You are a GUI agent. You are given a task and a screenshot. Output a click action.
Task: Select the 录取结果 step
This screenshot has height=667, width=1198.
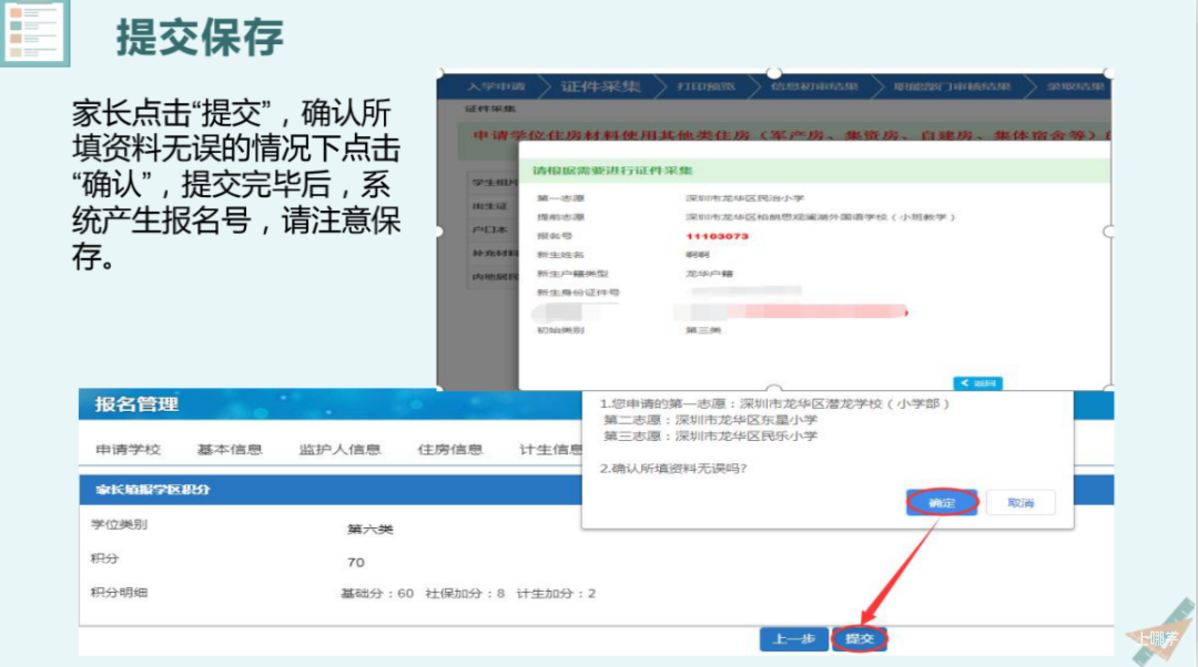pyautogui.click(x=1076, y=86)
